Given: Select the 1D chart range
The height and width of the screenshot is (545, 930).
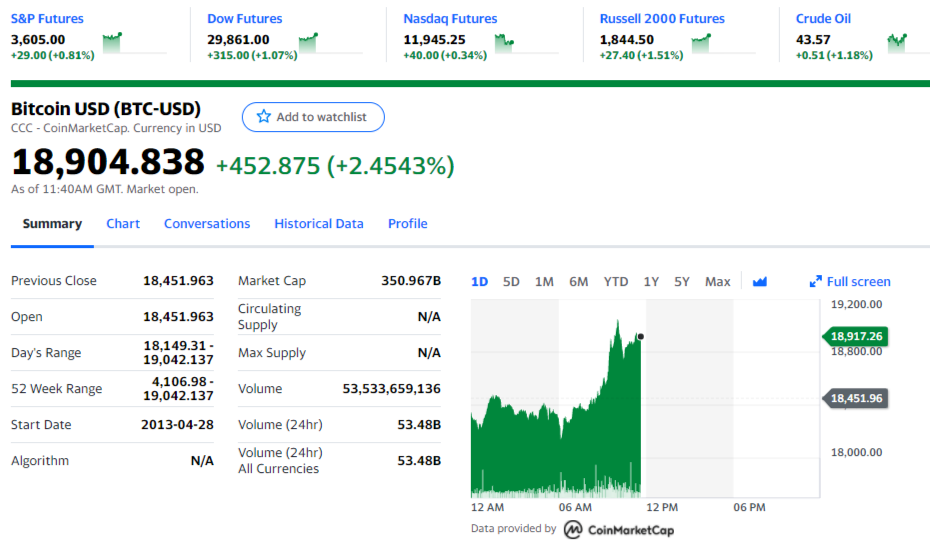Looking at the screenshot, I should 479,282.
